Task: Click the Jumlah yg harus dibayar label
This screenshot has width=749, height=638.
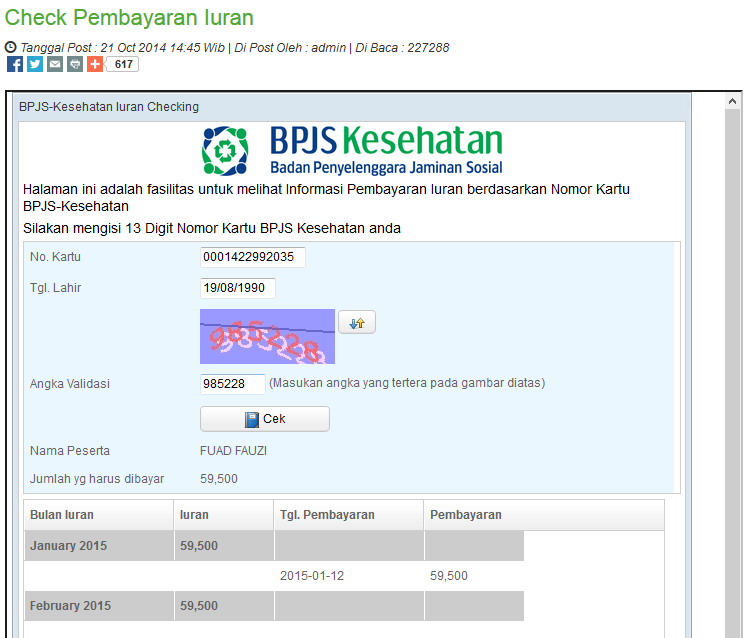Action: (x=97, y=479)
